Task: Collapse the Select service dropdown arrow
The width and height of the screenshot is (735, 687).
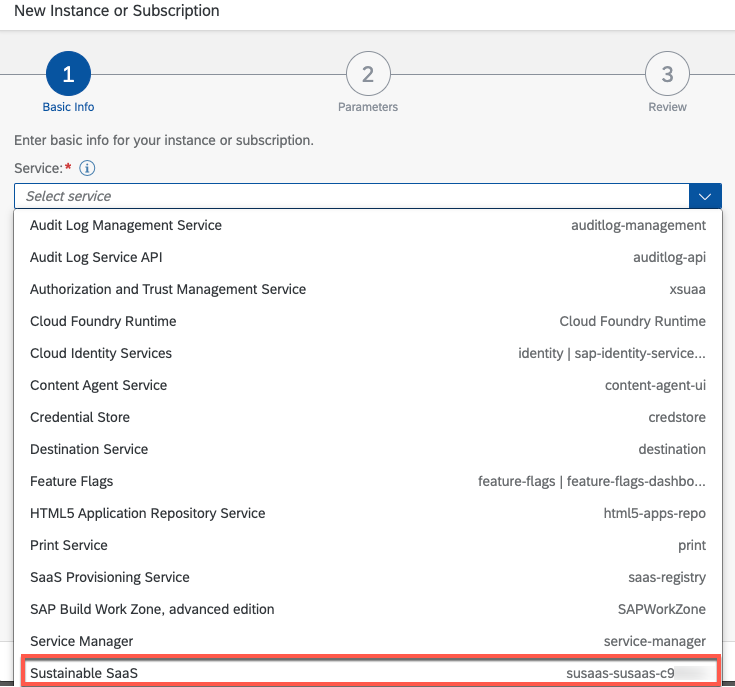Action: coord(705,196)
